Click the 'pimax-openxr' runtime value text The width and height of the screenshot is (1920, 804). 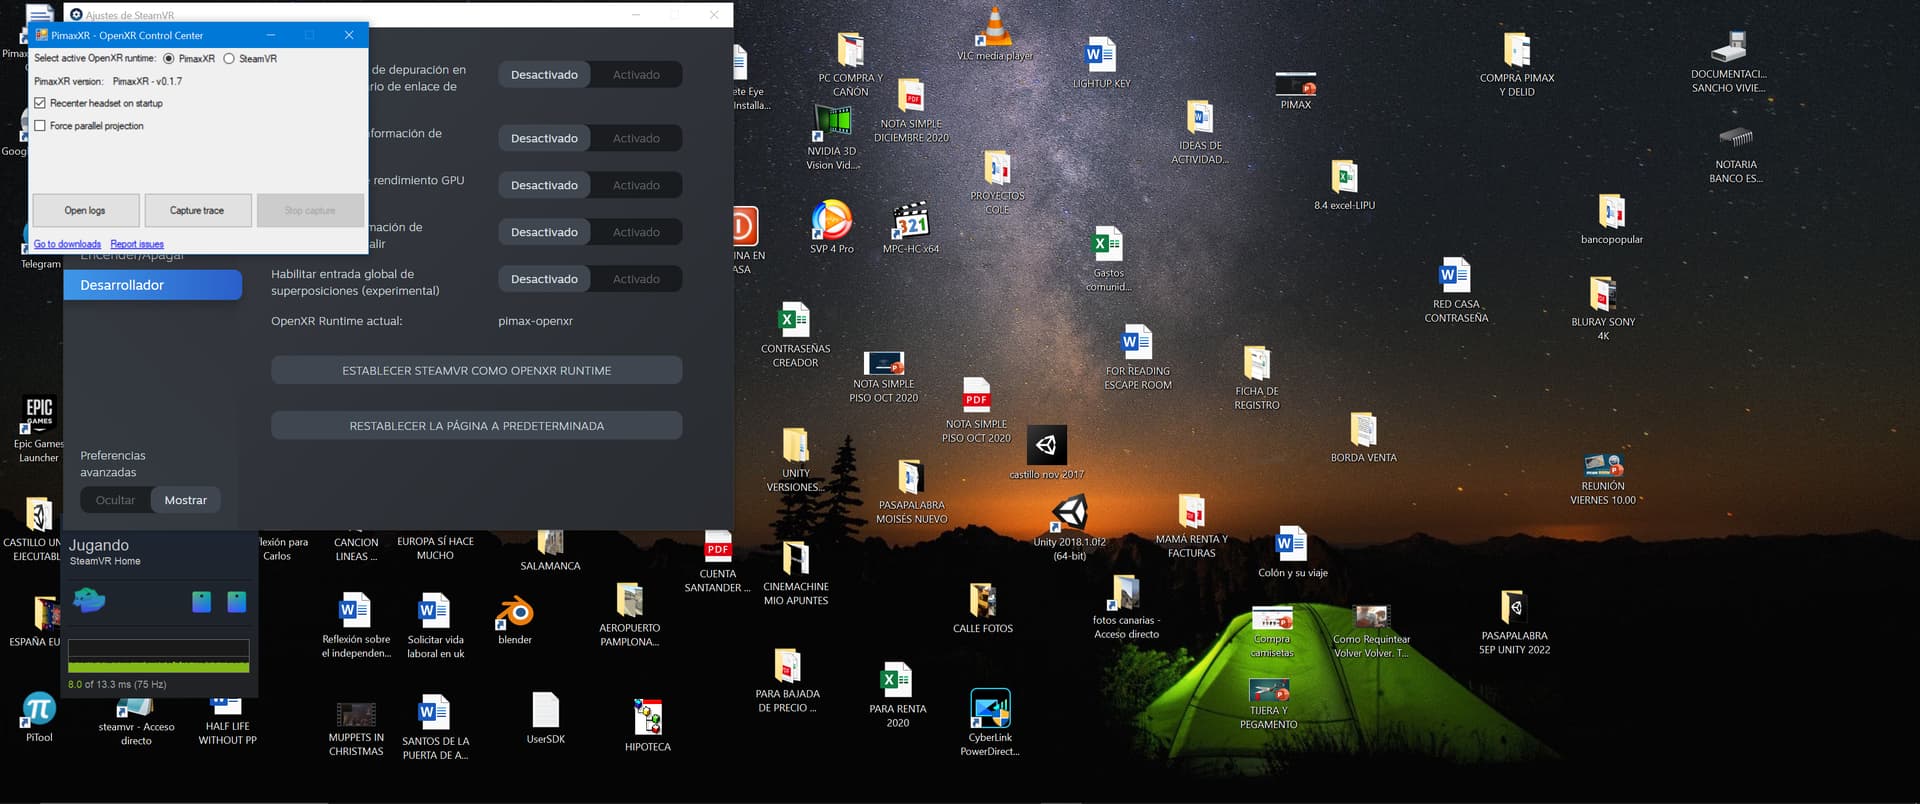click(536, 321)
